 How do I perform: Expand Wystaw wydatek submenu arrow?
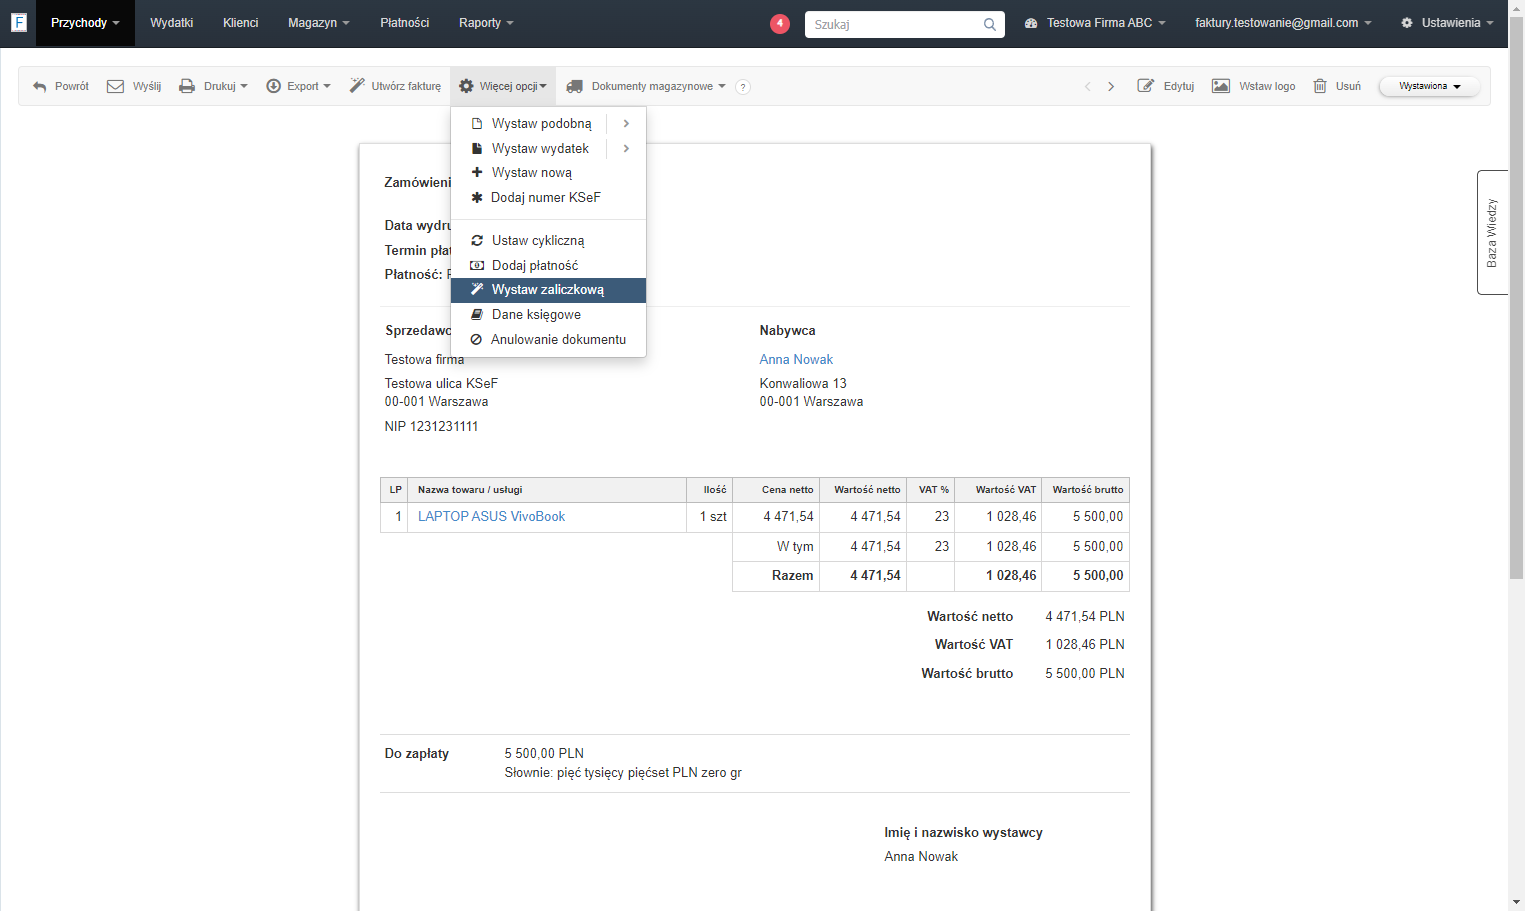626,149
